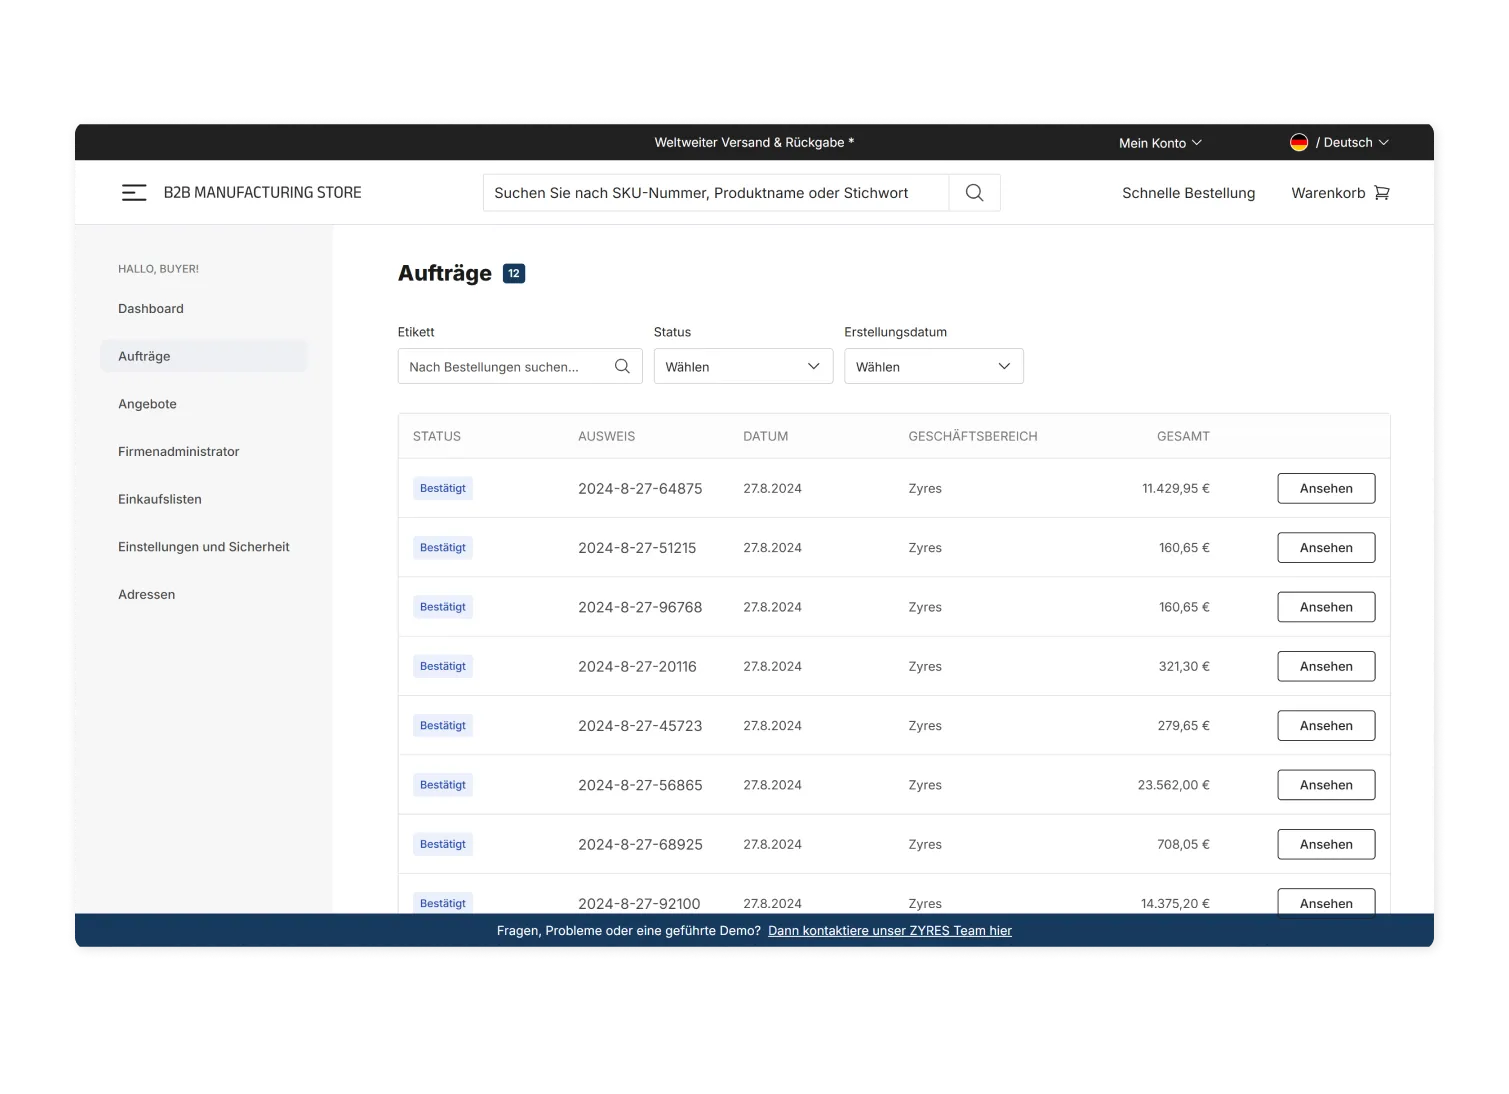Image resolution: width=1509 pixels, height=1094 pixels.
Task: Click the shopping cart icon
Action: pos(1382,193)
